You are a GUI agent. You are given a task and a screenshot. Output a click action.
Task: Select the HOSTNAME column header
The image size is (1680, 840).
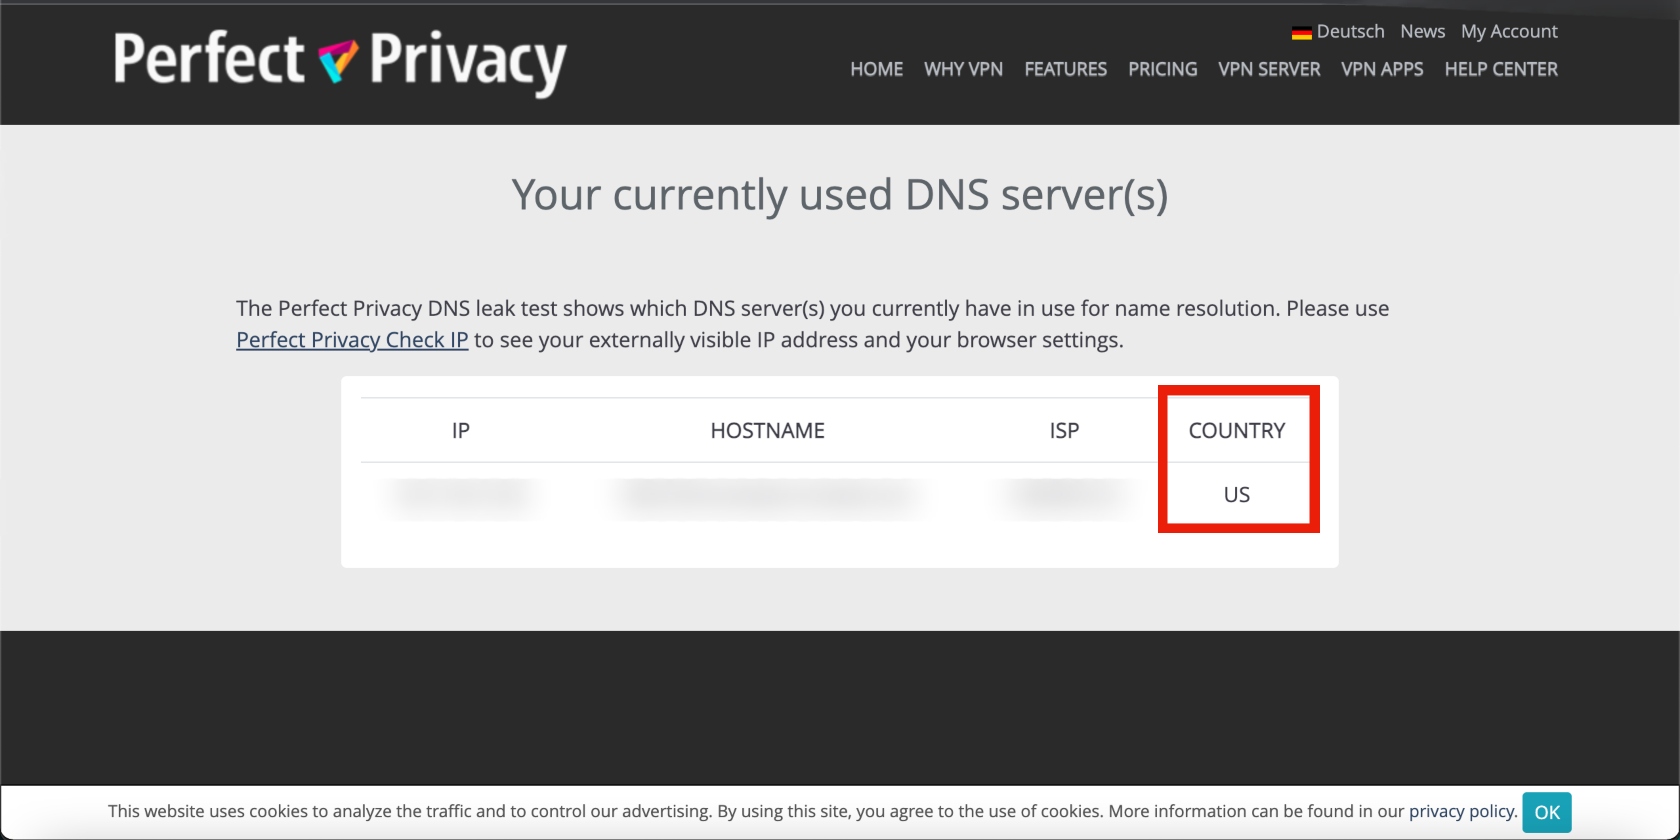coord(767,430)
